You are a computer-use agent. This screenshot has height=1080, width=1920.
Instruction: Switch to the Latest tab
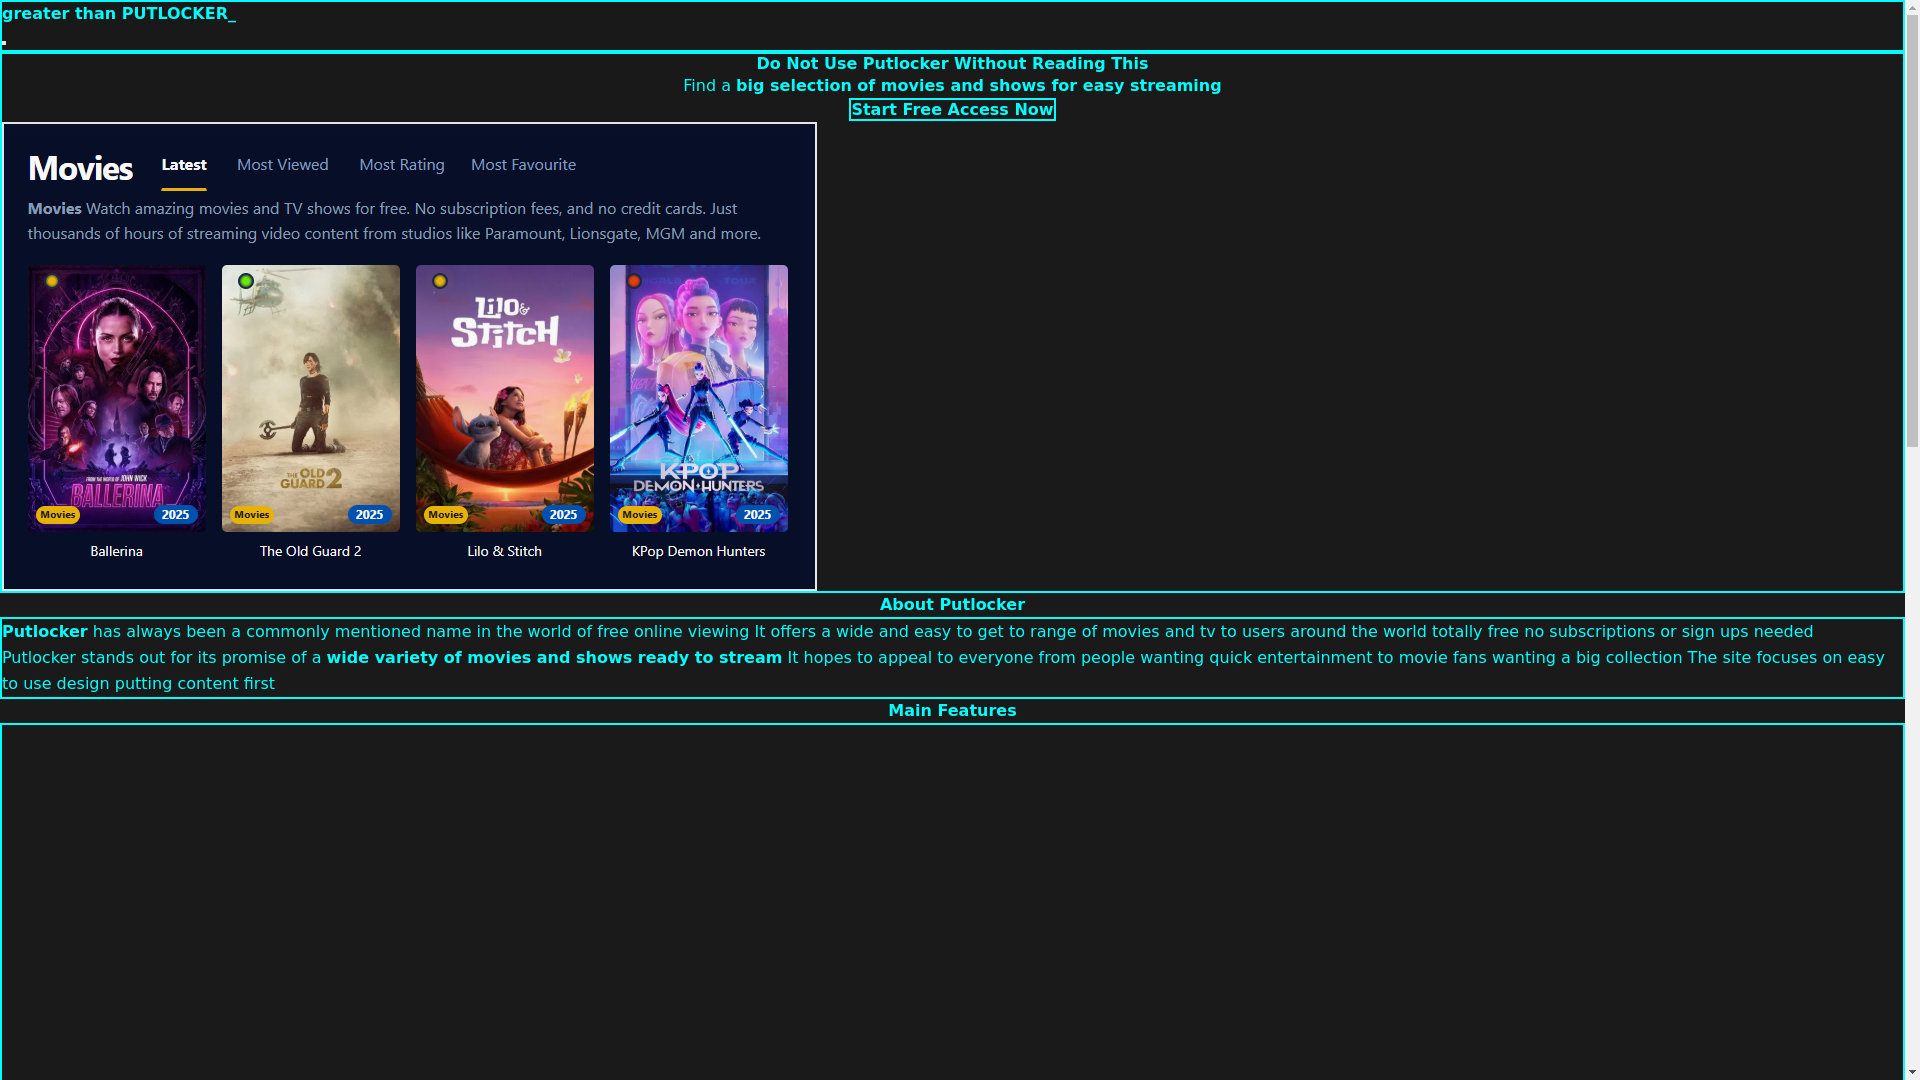(x=184, y=165)
